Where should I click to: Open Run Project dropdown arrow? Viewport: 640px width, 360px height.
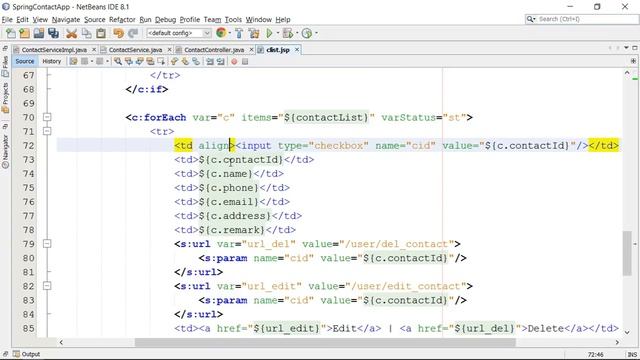(278, 33)
